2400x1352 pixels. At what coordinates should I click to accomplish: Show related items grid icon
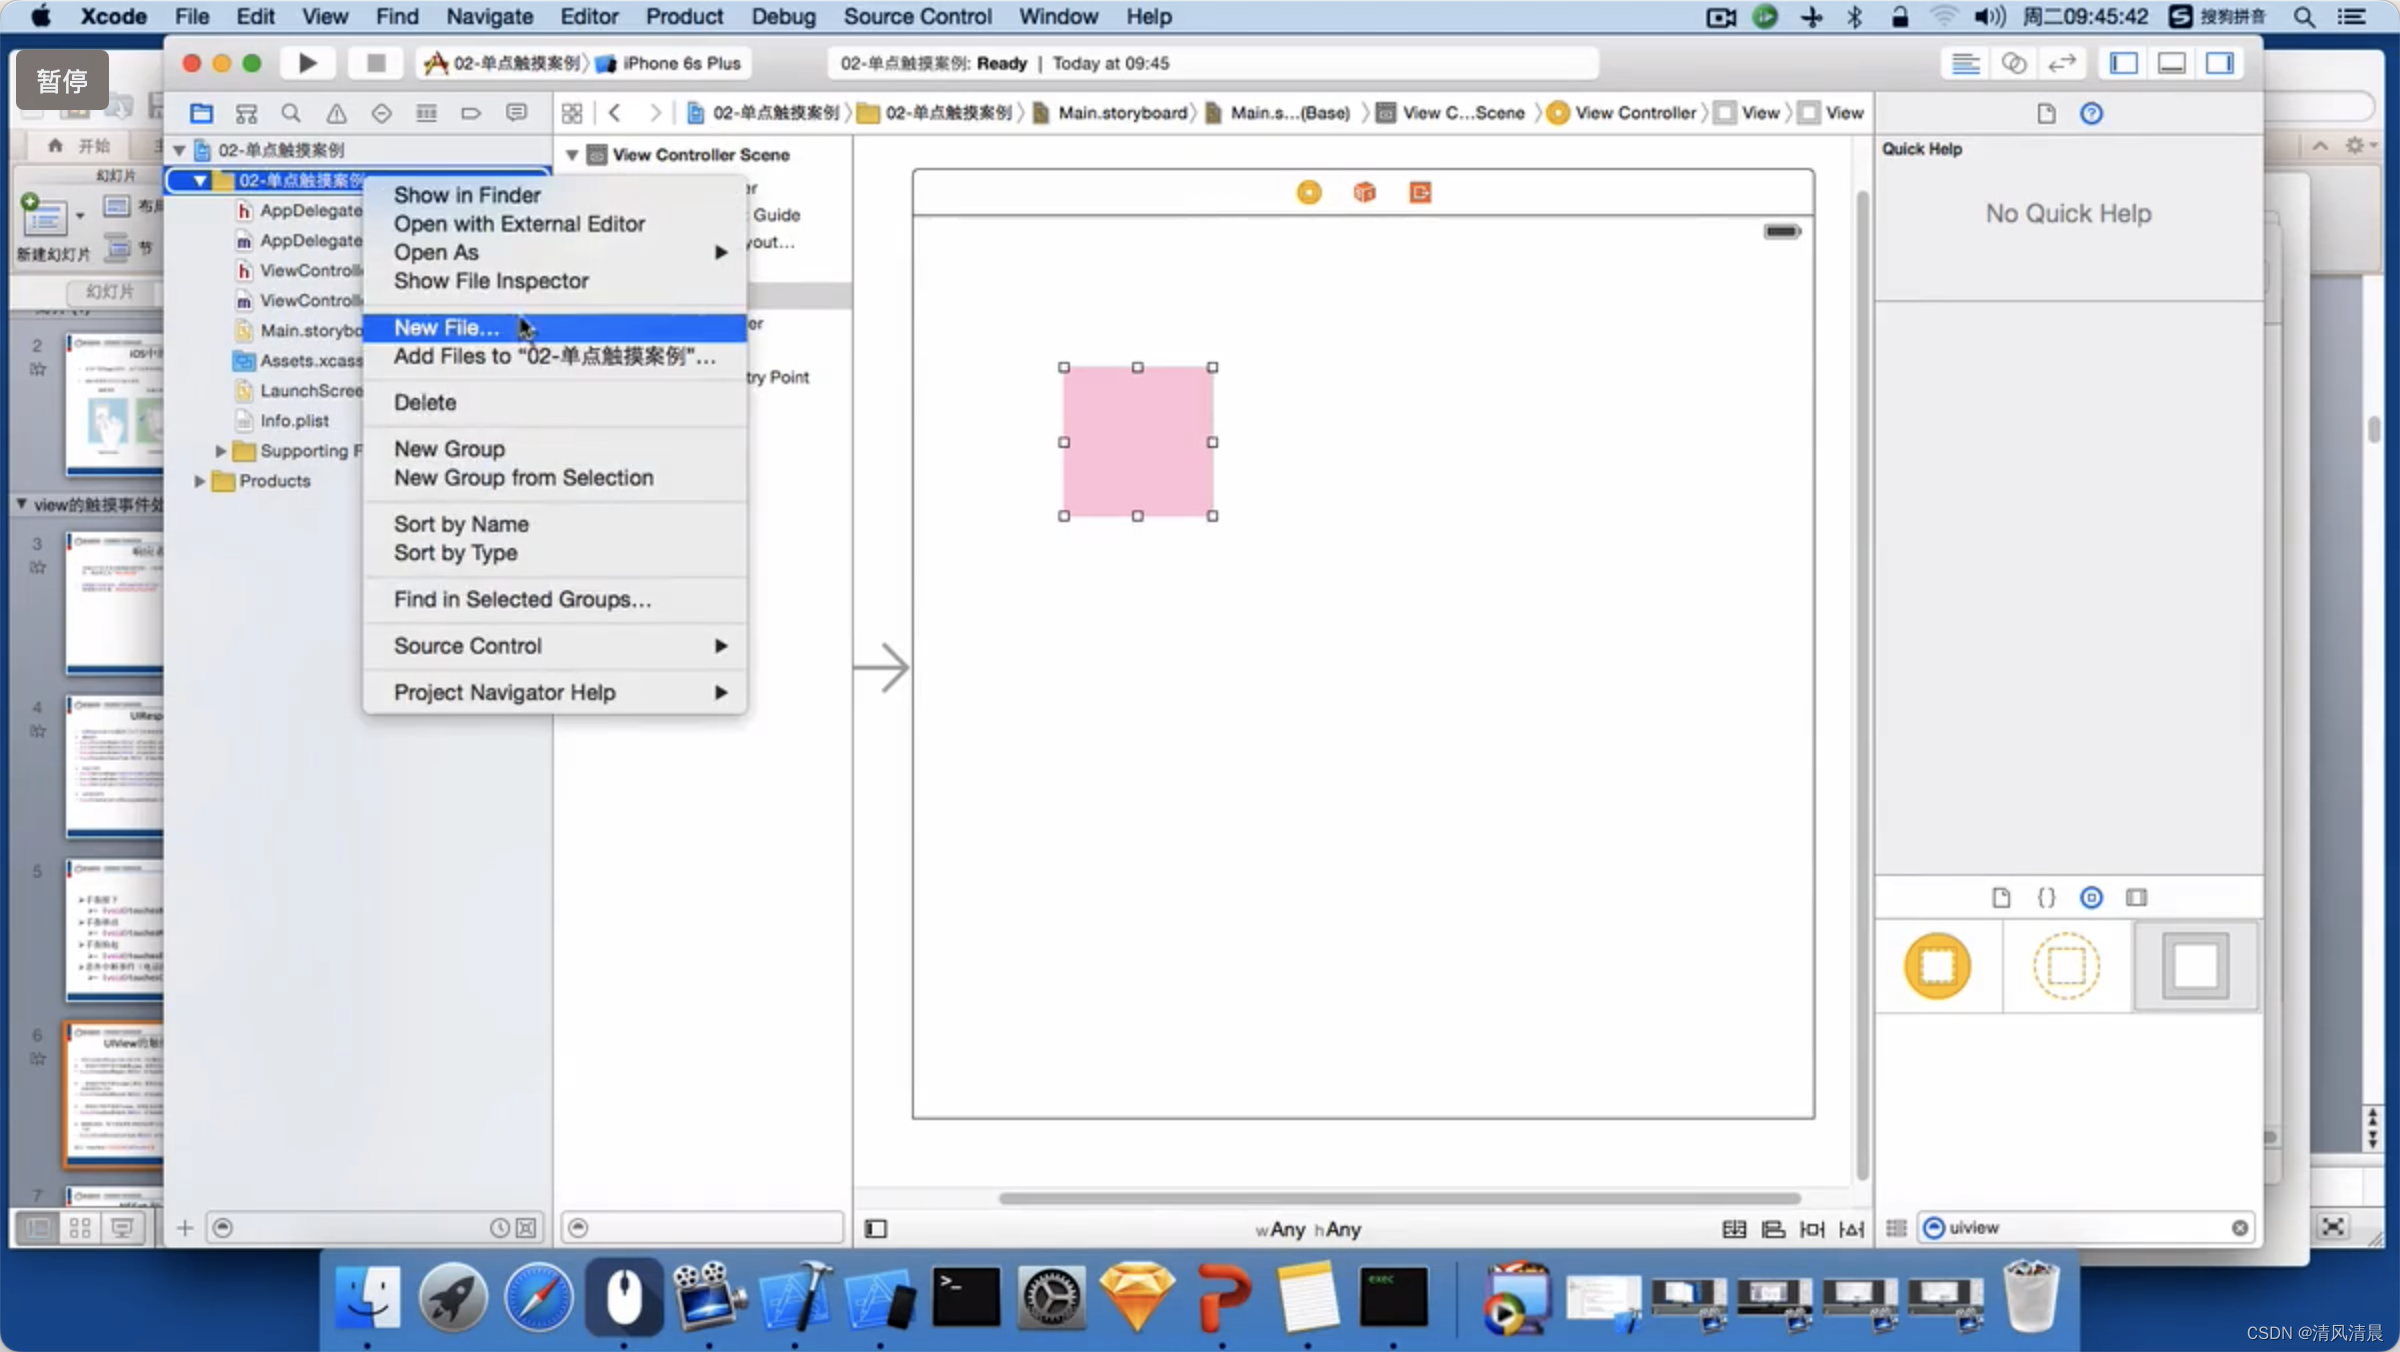point(572,113)
